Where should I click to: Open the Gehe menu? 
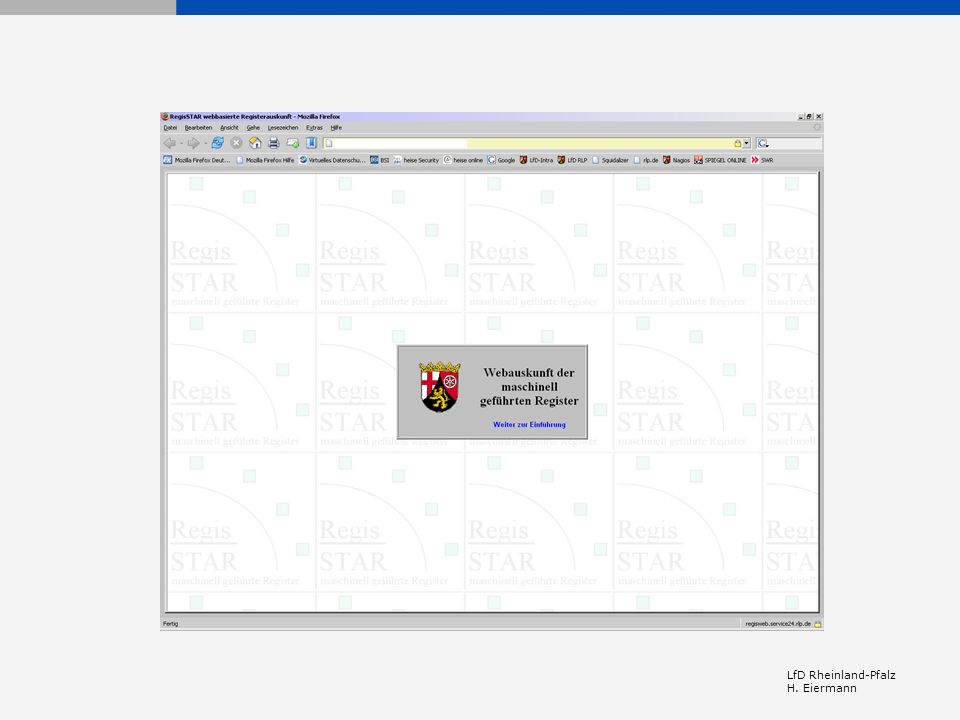[x=253, y=128]
